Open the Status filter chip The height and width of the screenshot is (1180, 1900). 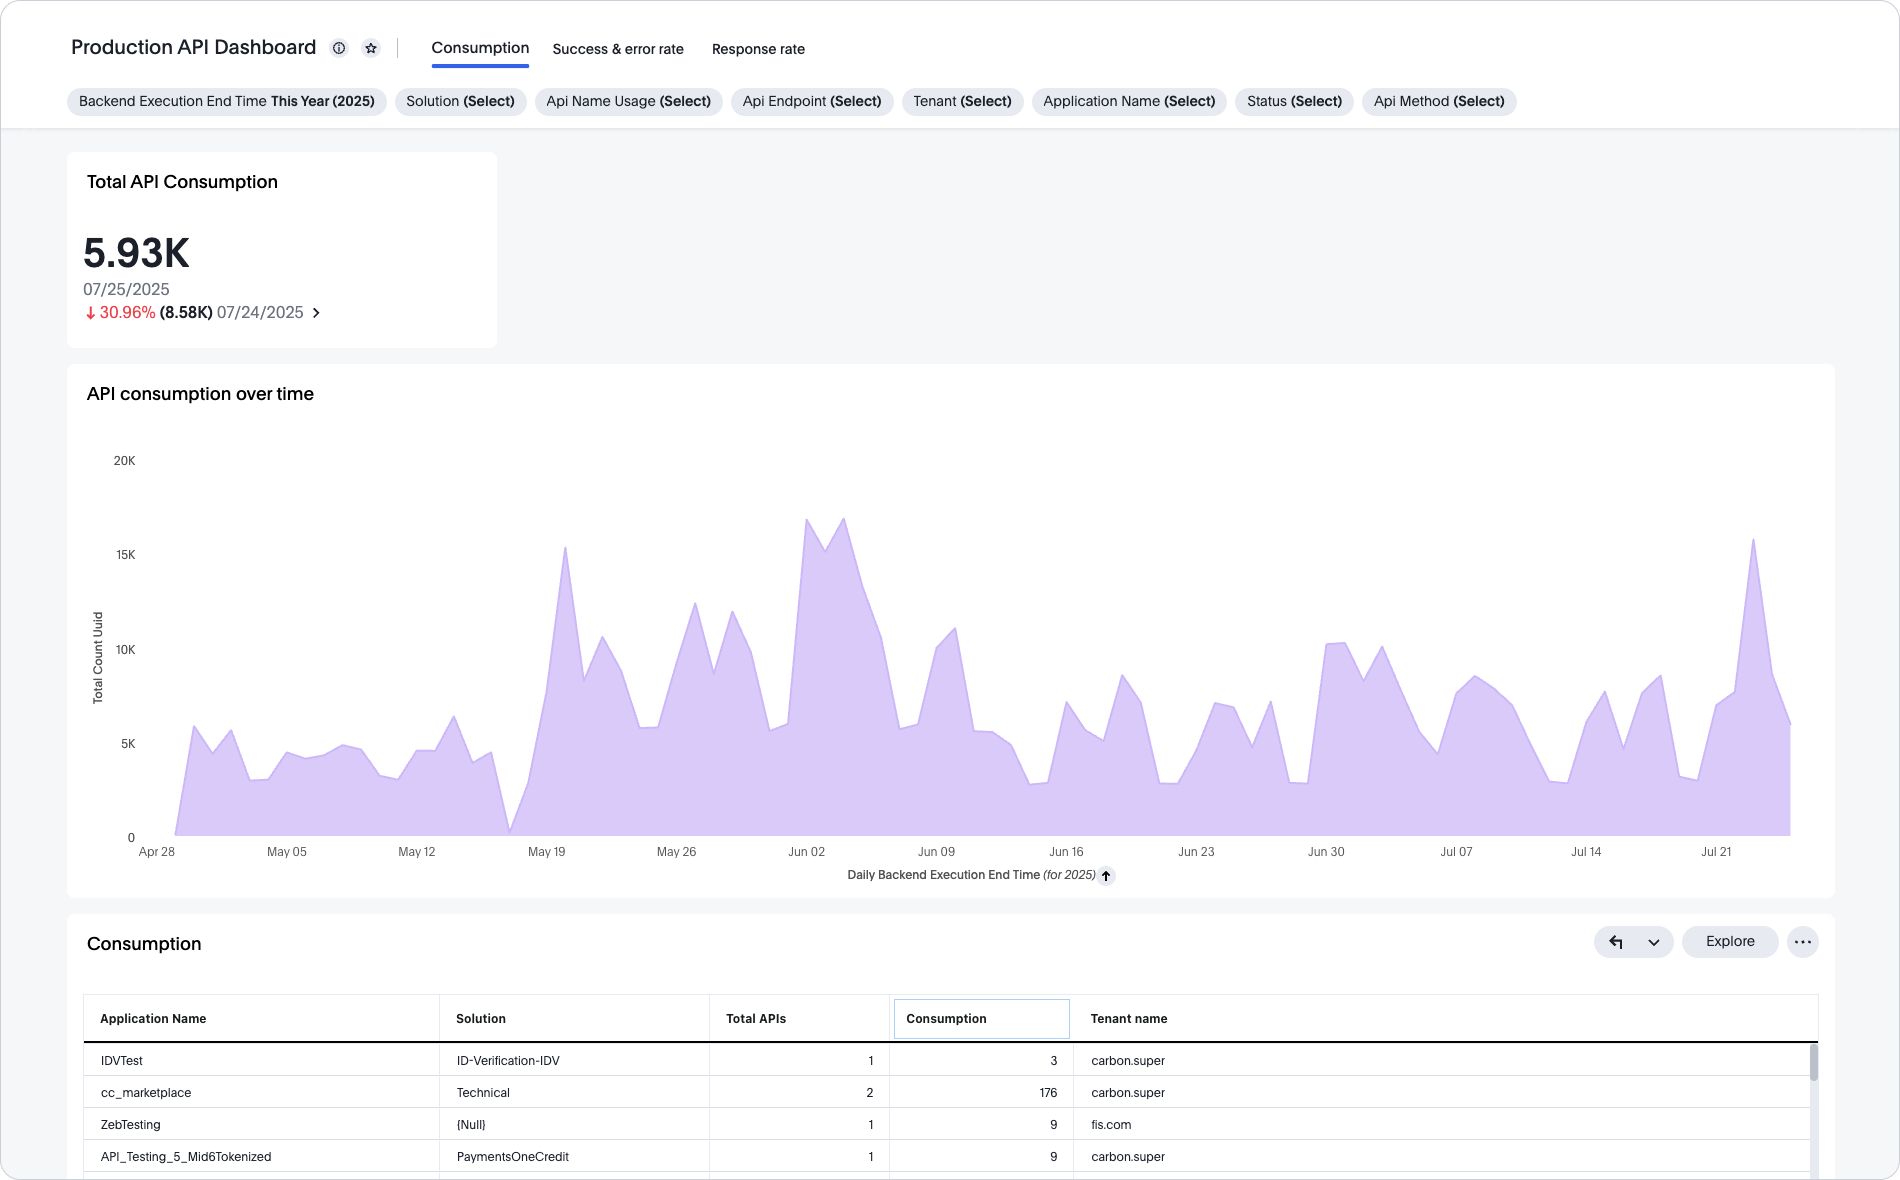pyautogui.click(x=1294, y=101)
